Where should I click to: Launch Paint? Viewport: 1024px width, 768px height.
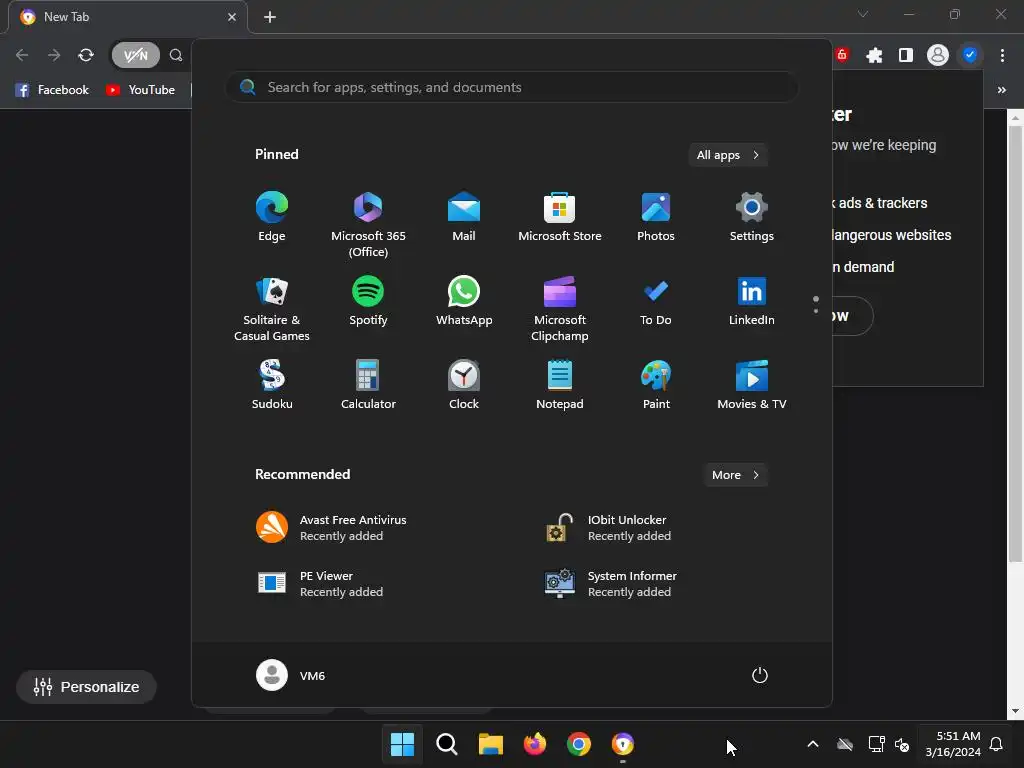pos(656,385)
